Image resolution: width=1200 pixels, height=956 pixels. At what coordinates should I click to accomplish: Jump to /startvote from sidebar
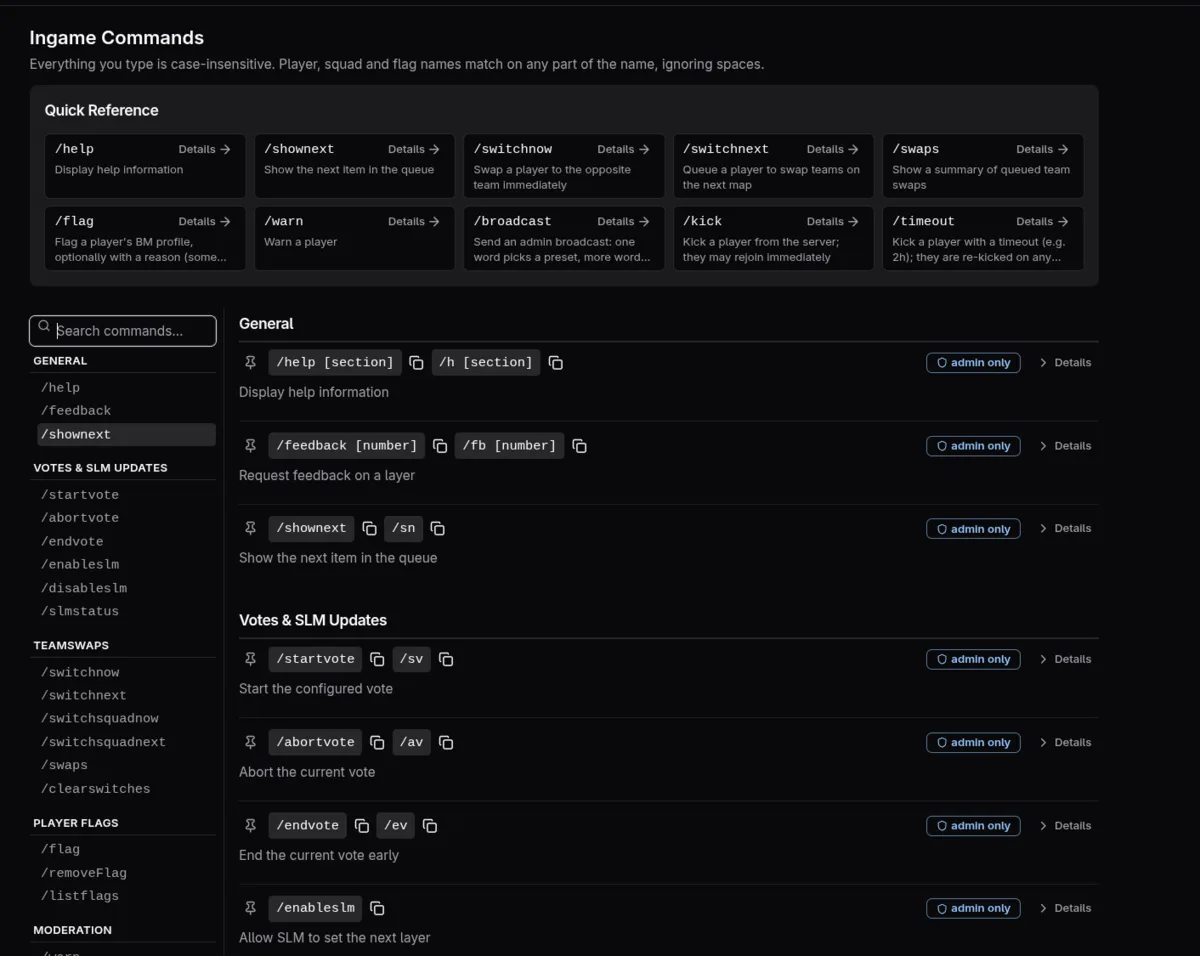[x=126, y=494]
